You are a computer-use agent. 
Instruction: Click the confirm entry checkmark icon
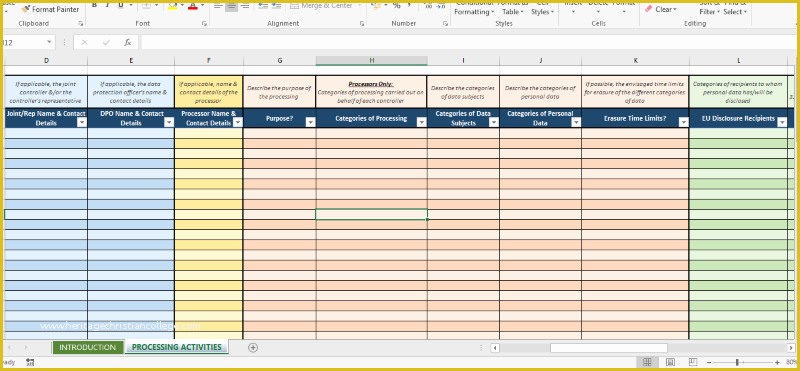pyautogui.click(x=106, y=42)
